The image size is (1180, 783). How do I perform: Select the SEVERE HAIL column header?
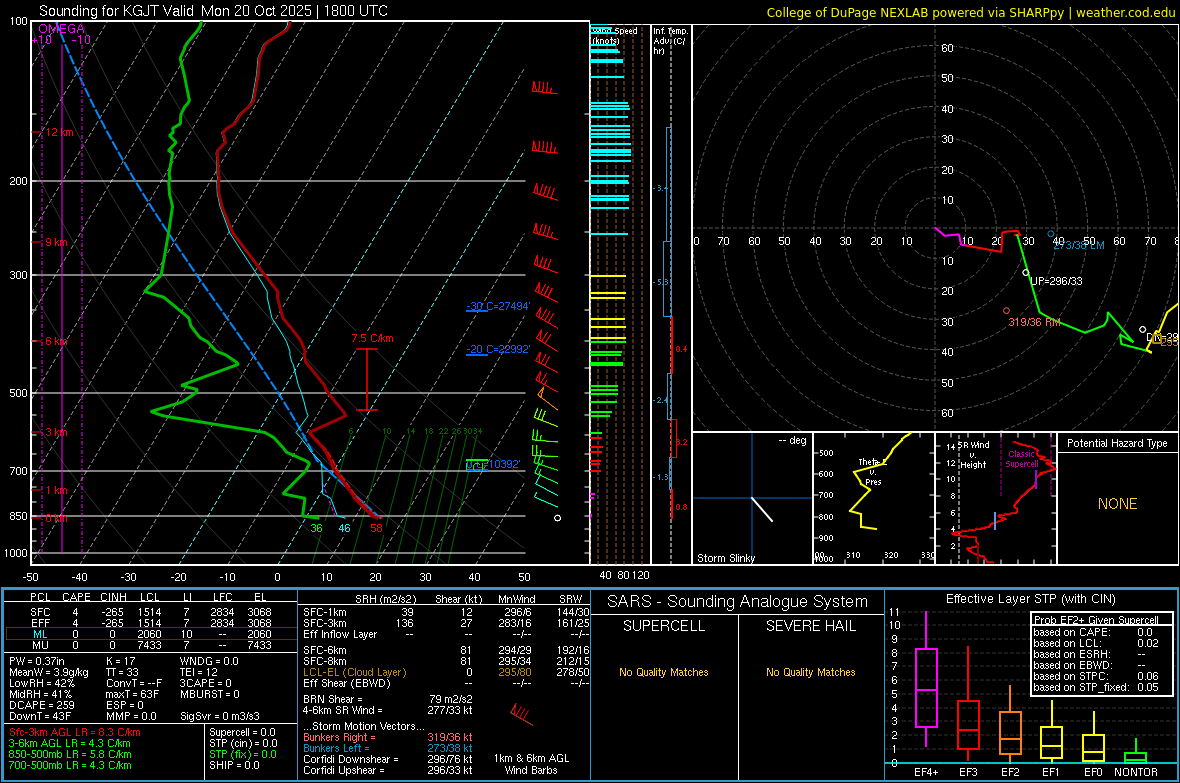click(x=810, y=626)
